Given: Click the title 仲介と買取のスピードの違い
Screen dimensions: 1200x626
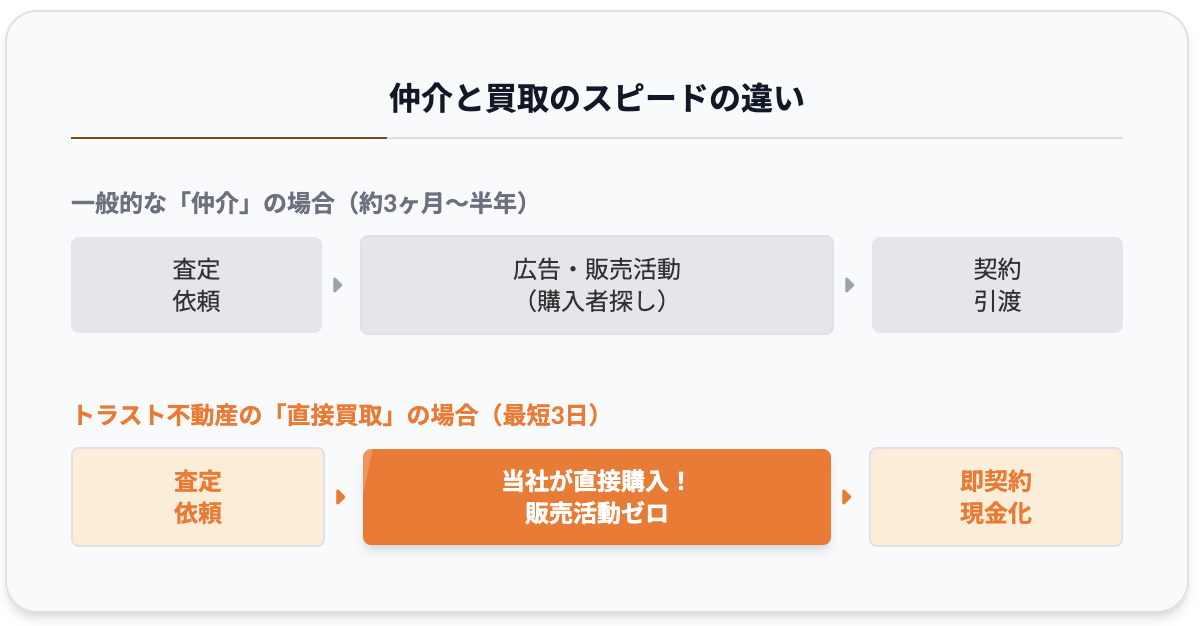Looking at the screenshot, I should (597, 100).
